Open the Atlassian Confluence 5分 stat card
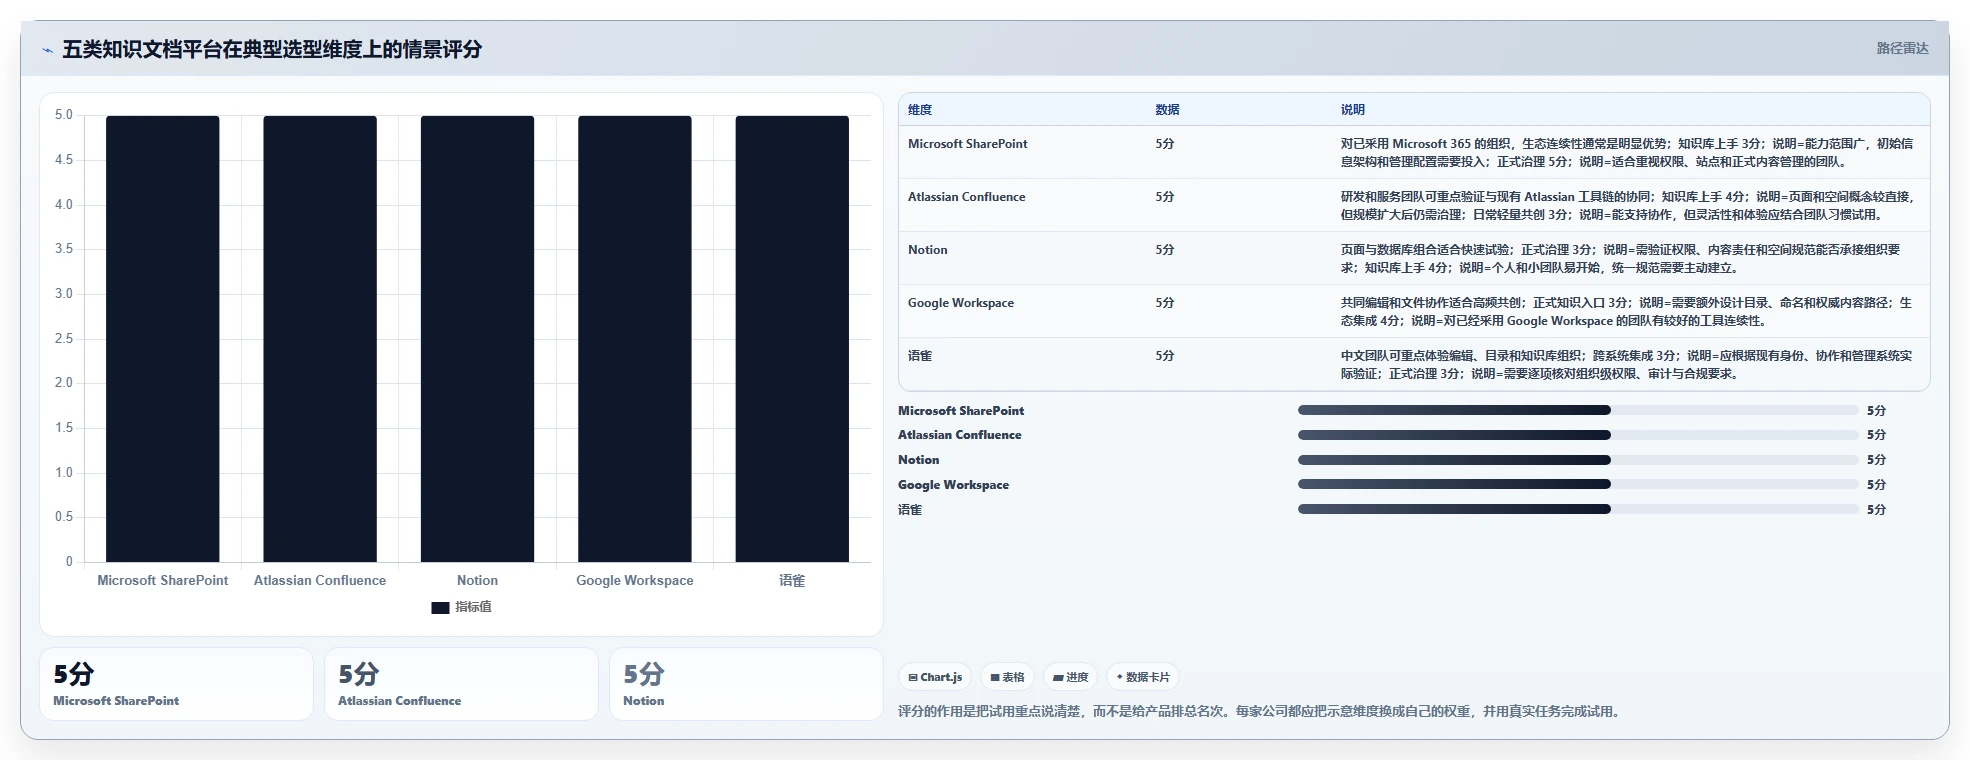Viewport: 1970px width, 760px height. coord(461,684)
